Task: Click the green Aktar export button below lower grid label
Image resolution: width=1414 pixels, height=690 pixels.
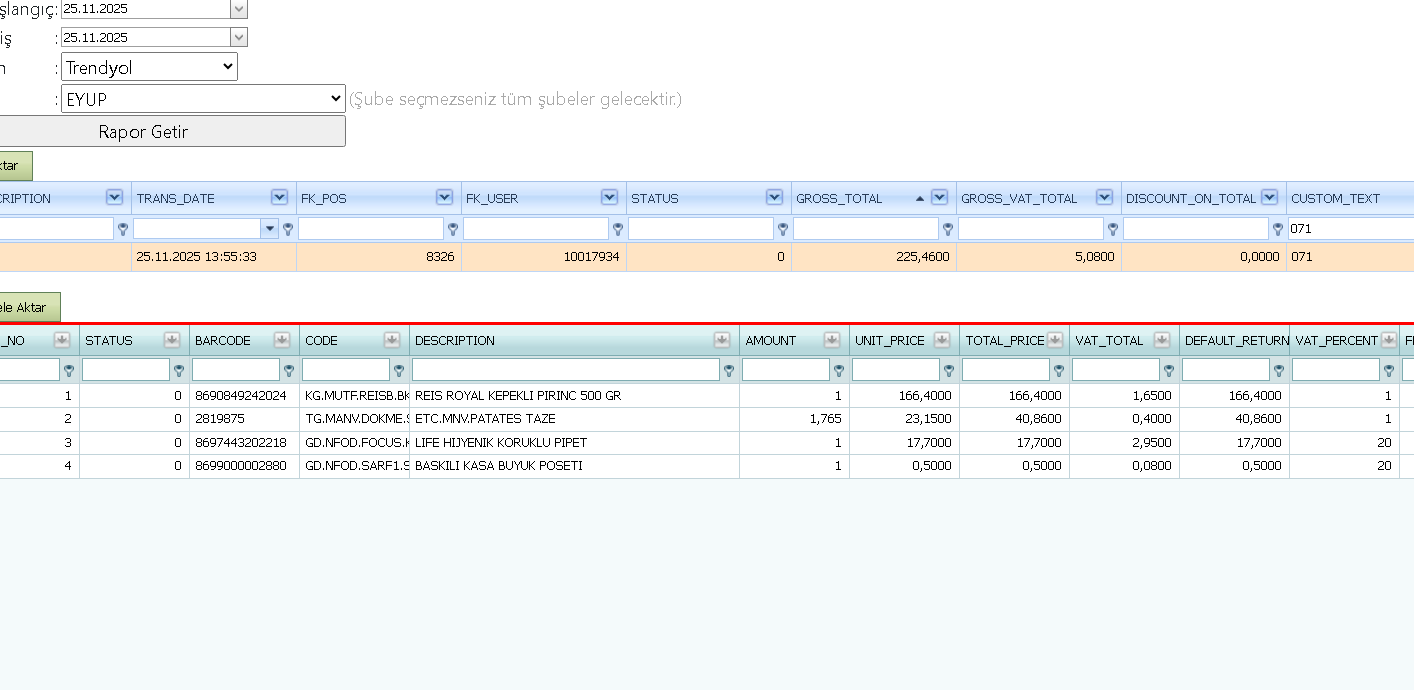Action: pyautogui.click(x=30, y=307)
